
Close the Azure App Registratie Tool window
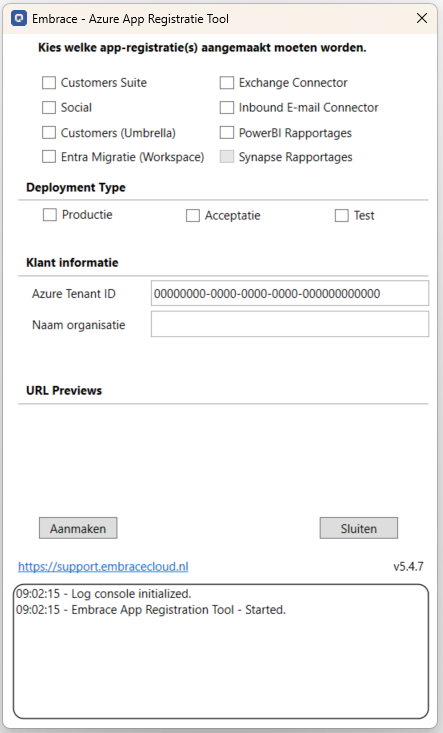tap(422, 18)
